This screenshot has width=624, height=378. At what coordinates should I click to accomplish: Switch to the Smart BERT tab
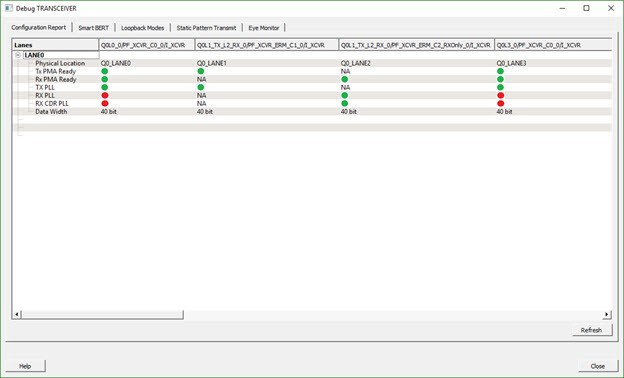point(94,28)
